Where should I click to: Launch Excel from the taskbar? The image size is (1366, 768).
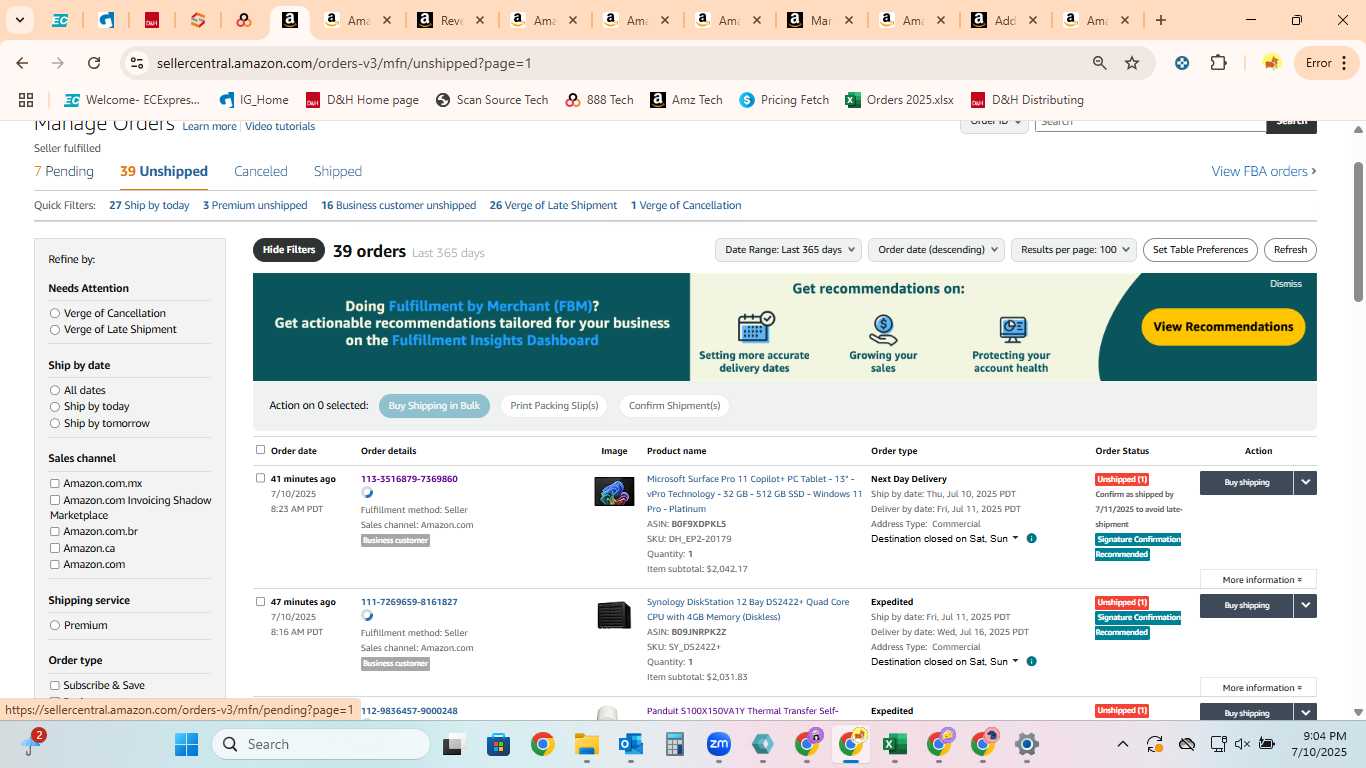click(x=894, y=744)
